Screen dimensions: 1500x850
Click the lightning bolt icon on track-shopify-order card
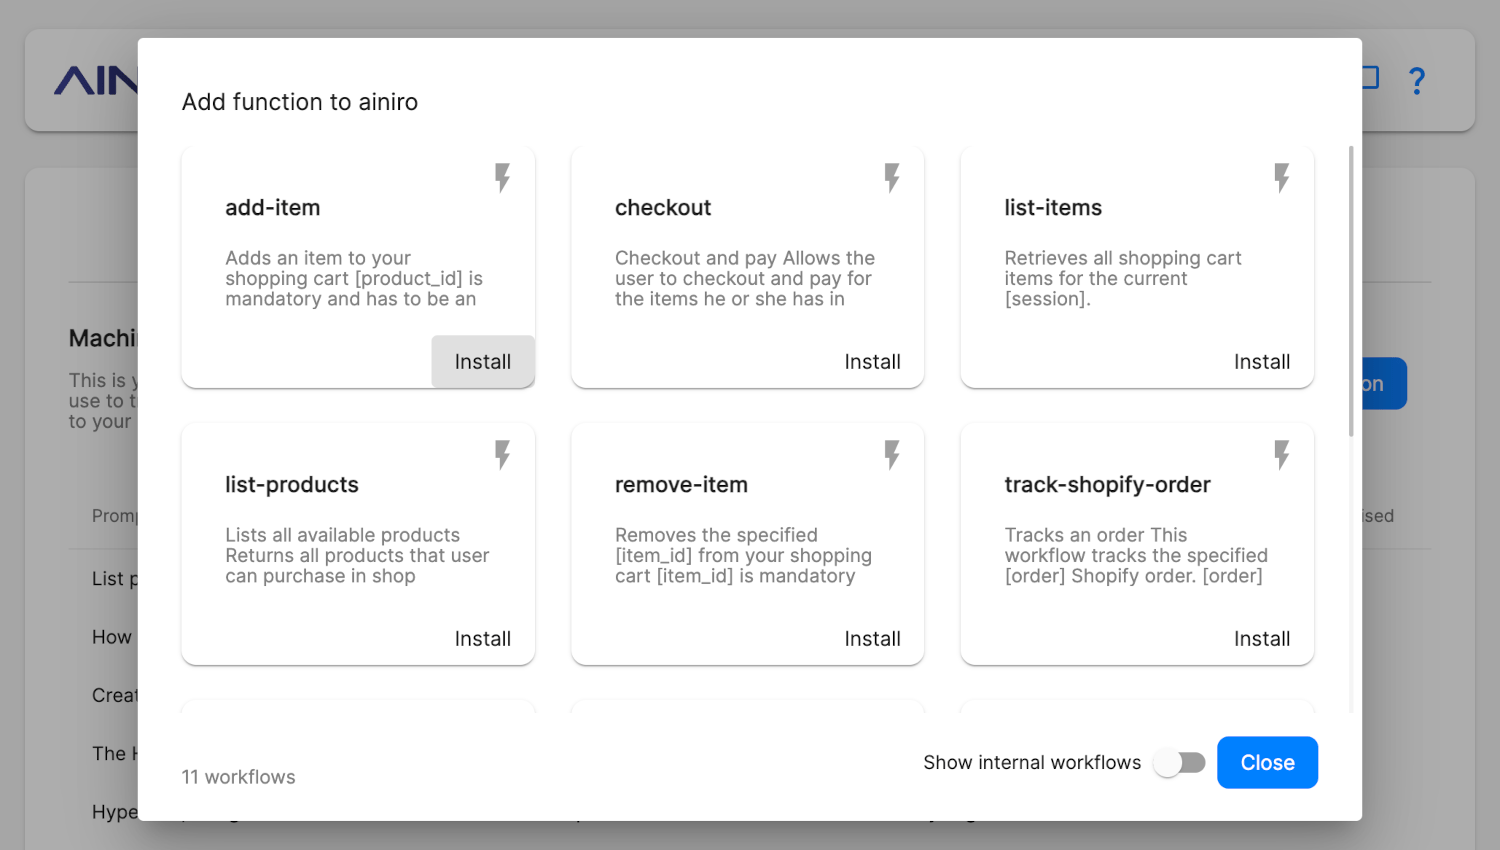coord(1281,455)
